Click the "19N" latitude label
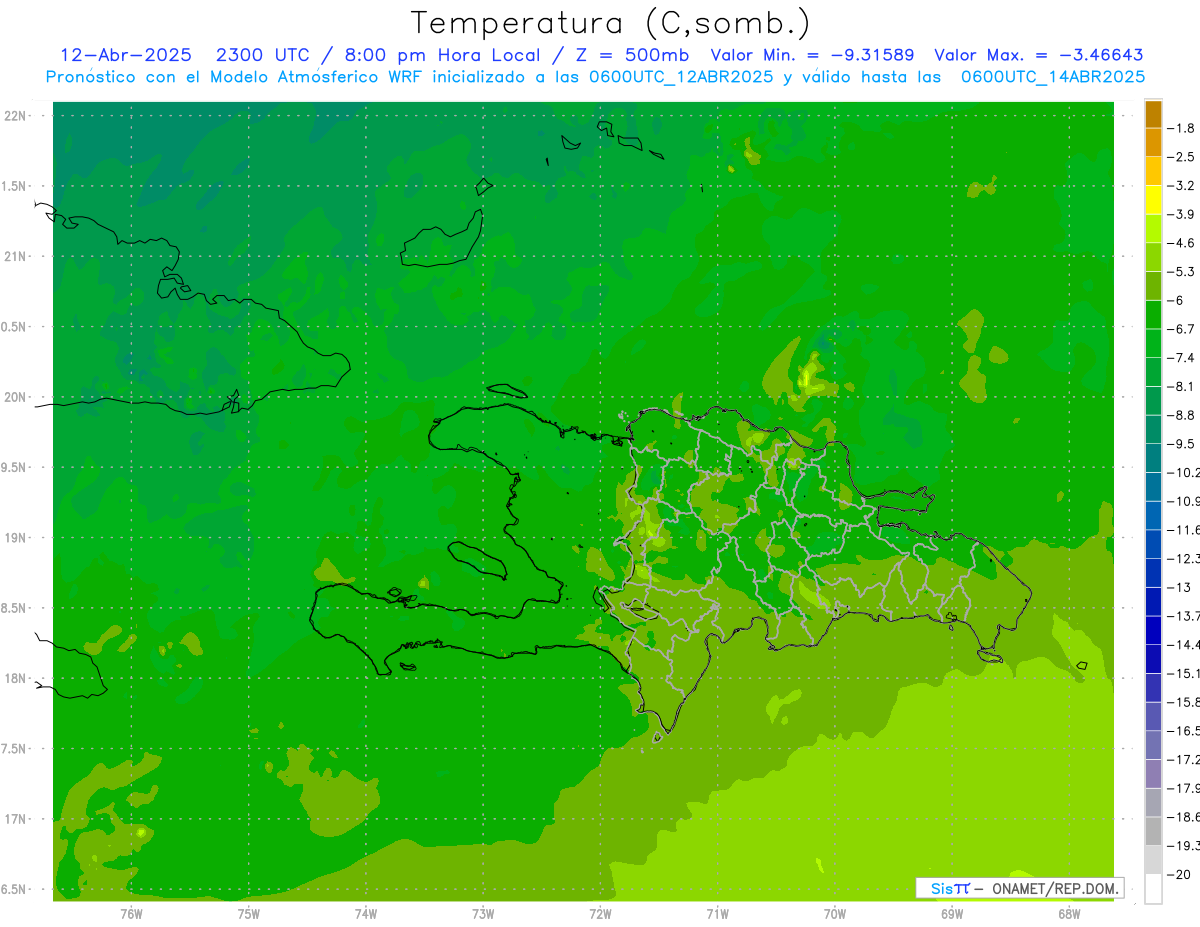Screen dimensions: 1200x927 [x=16, y=538]
